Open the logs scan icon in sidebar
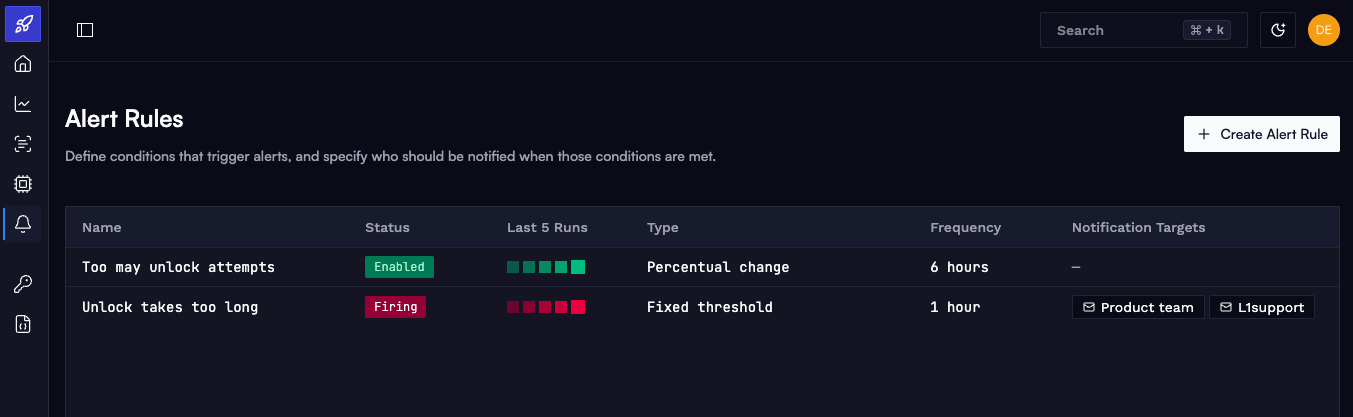 click(x=23, y=144)
